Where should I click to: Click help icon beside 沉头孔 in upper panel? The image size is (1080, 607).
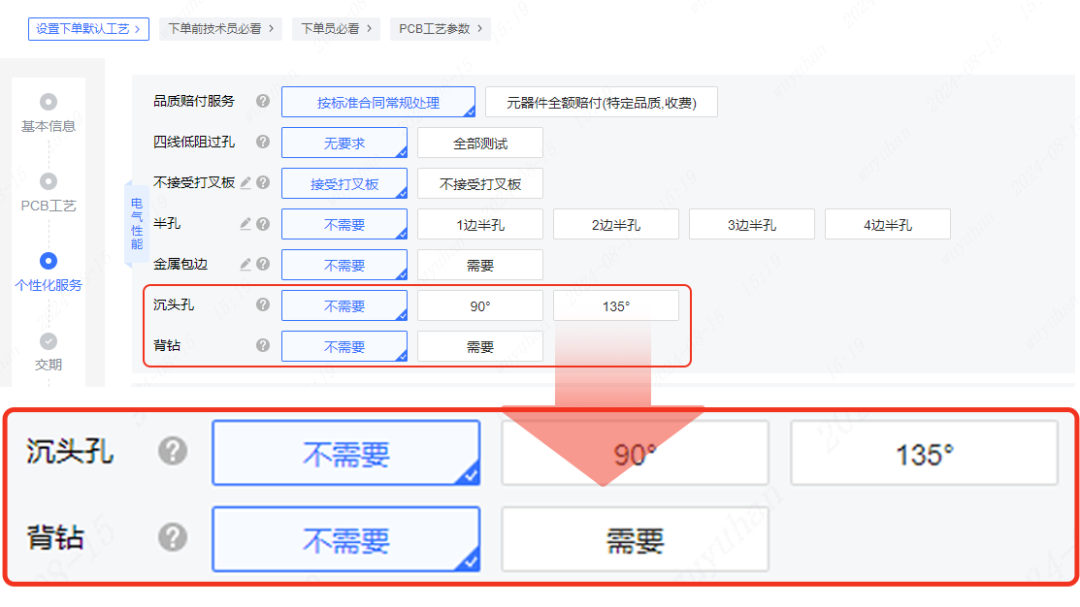pos(263,305)
